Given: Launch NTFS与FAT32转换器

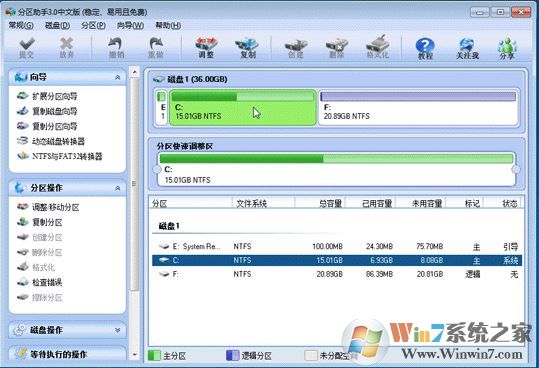Looking at the screenshot, I should tap(59, 156).
